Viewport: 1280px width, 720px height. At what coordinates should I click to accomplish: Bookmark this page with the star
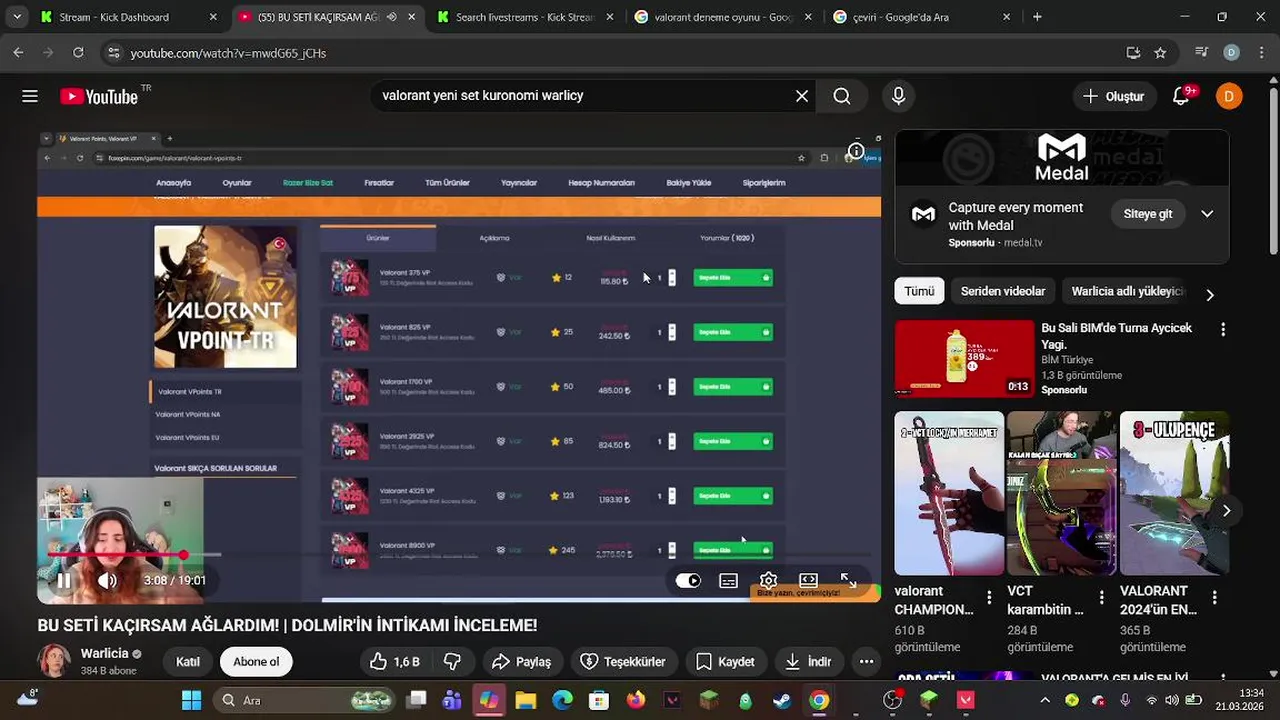pos(1160,53)
